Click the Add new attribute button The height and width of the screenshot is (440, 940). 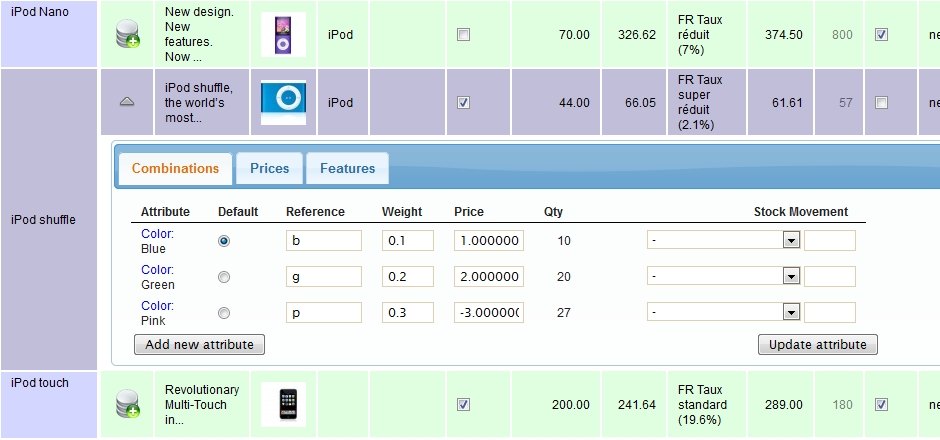[x=199, y=345]
